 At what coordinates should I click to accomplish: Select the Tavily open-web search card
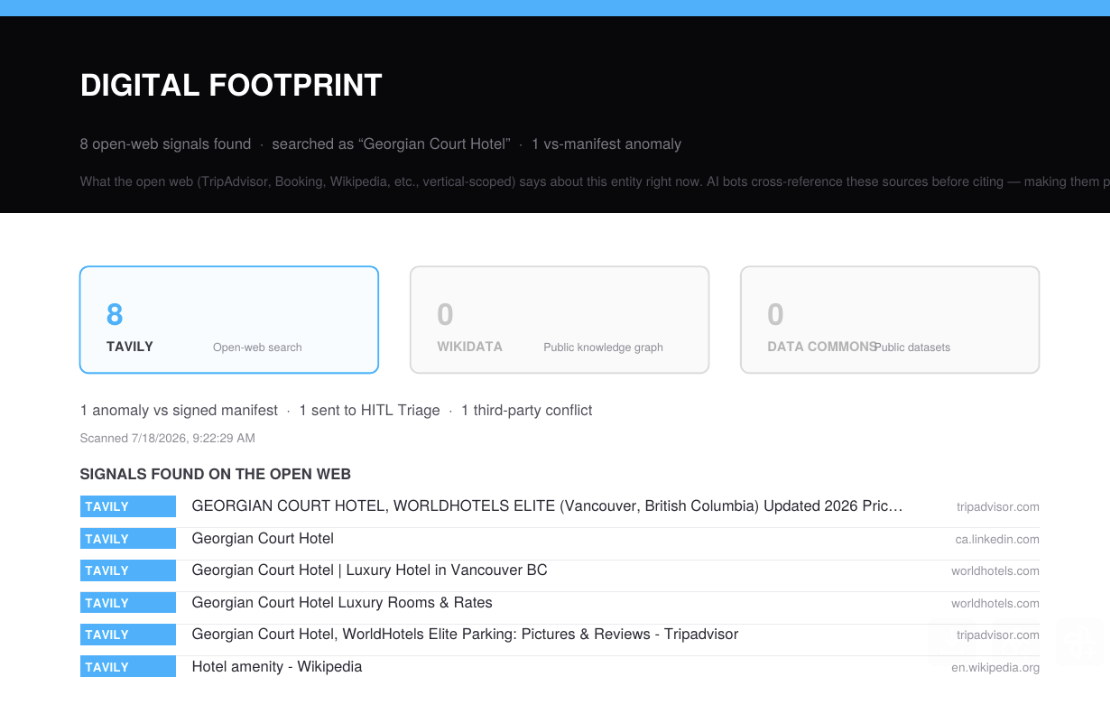[229, 319]
